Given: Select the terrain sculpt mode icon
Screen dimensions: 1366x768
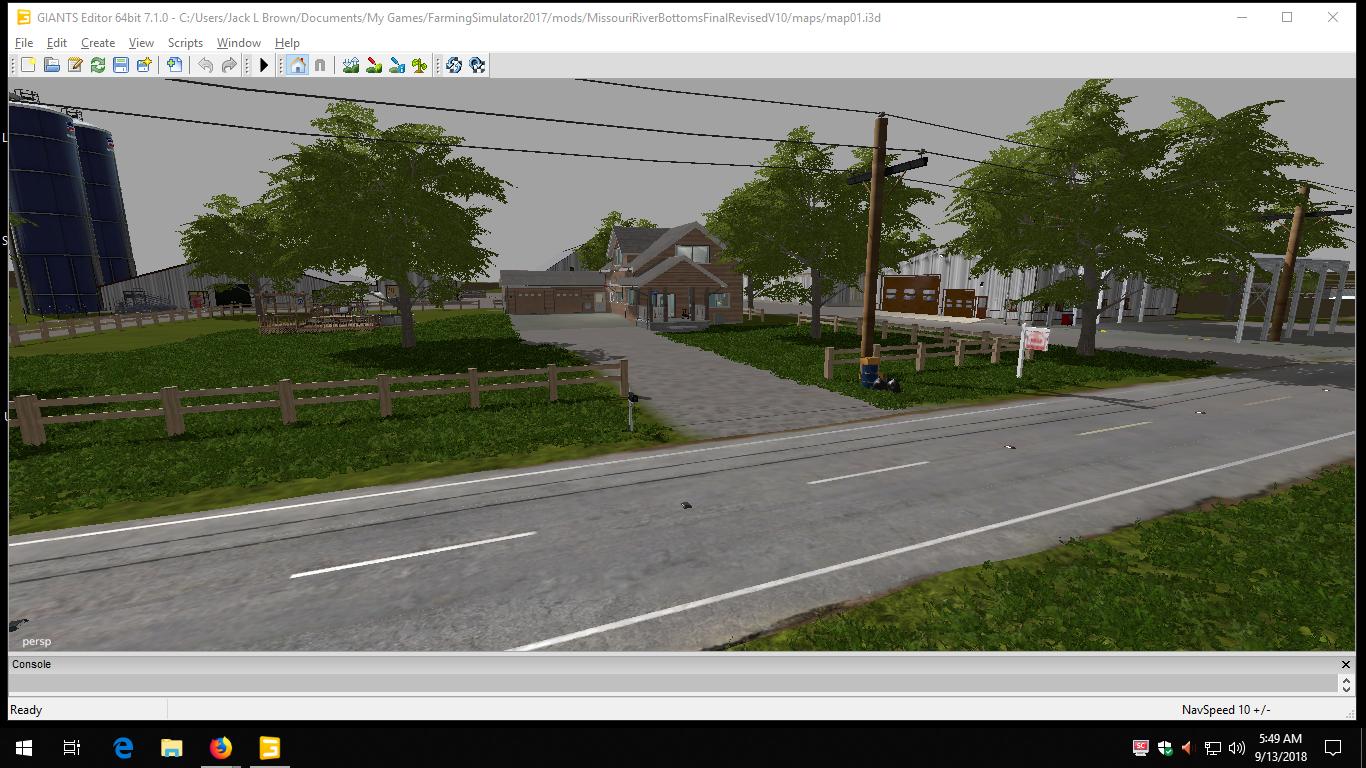Looking at the screenshot, I should pos(351,65).
